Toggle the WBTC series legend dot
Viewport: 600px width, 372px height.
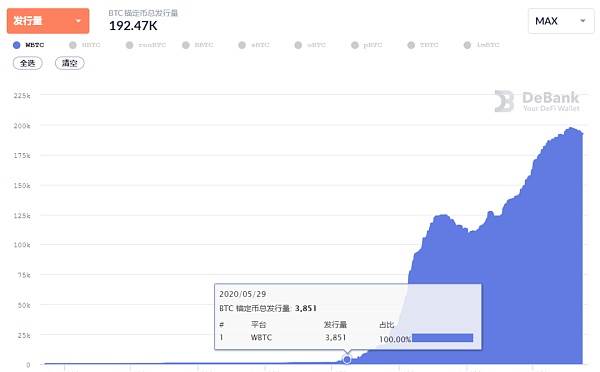click(x=16, y=45)
